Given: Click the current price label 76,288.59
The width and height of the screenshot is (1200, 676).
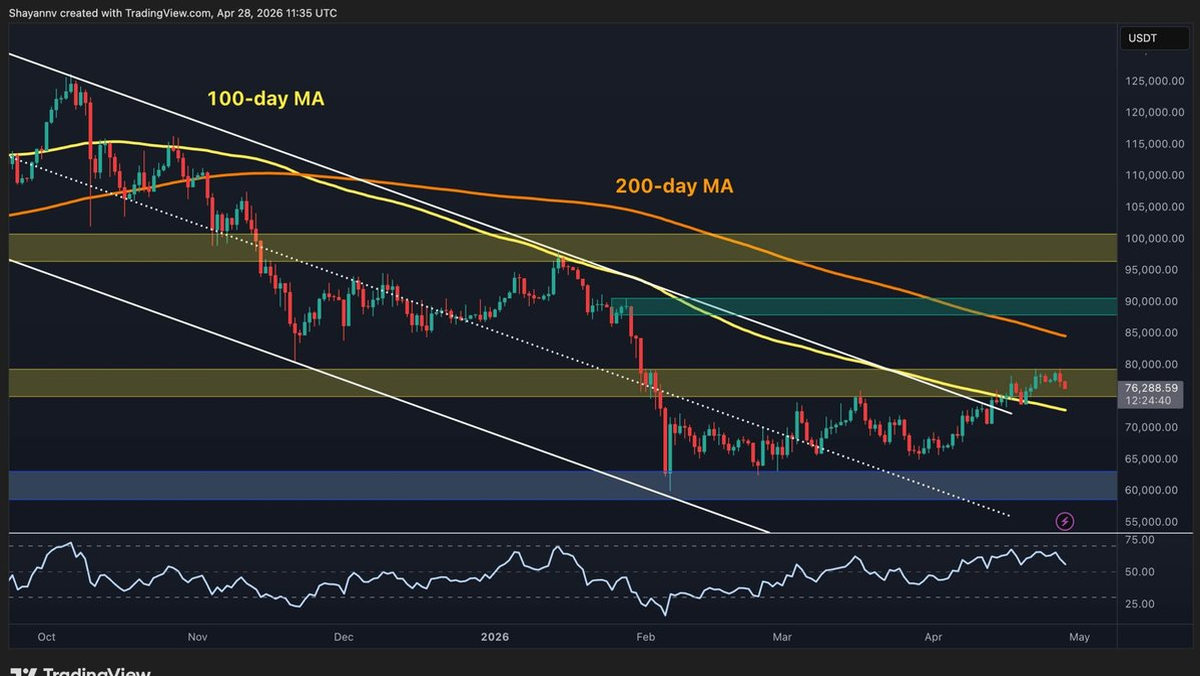Looking at the screenshot, I should tap(1153, 387).
